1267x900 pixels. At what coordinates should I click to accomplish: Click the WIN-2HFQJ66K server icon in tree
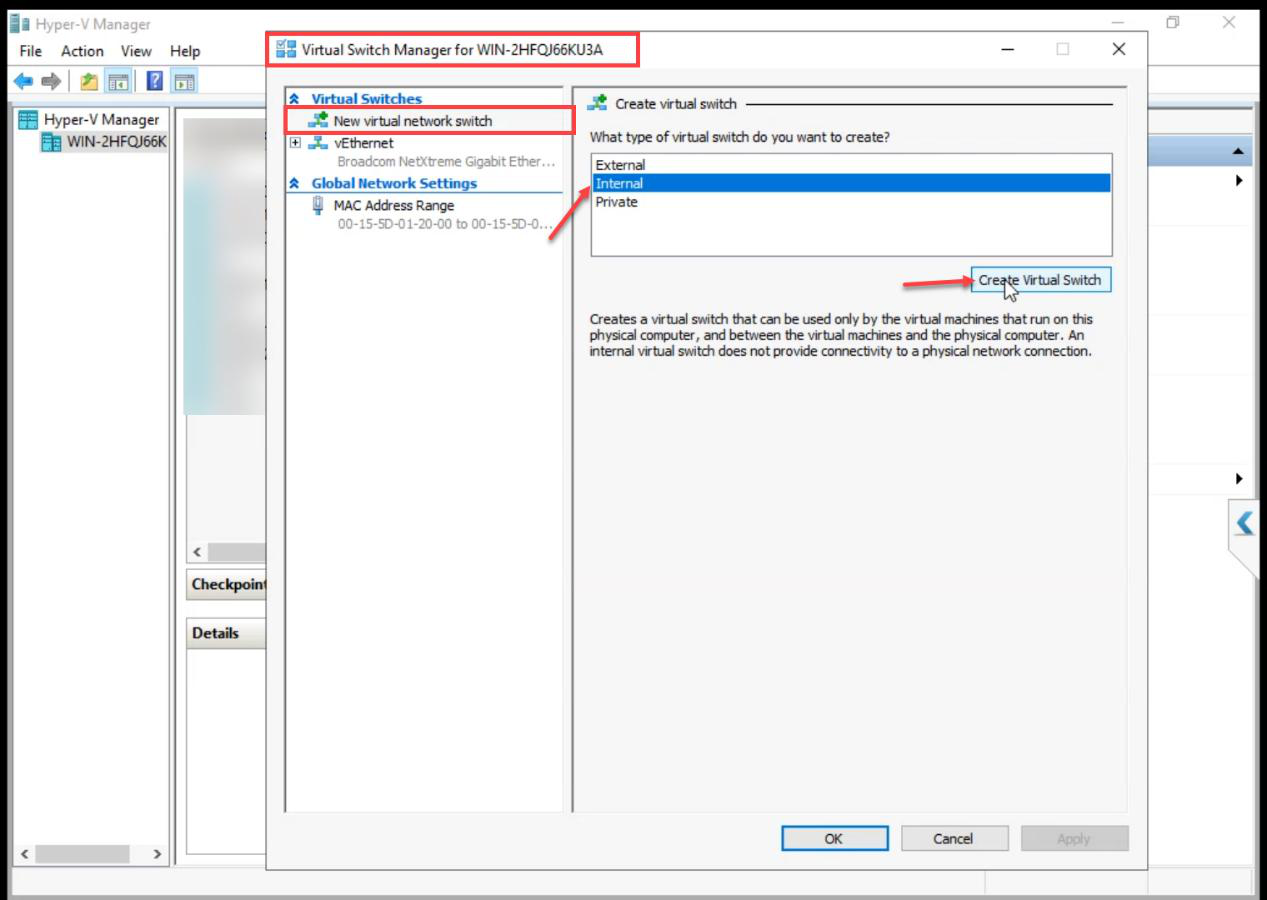pyautogui.click(x=51, y=142)
